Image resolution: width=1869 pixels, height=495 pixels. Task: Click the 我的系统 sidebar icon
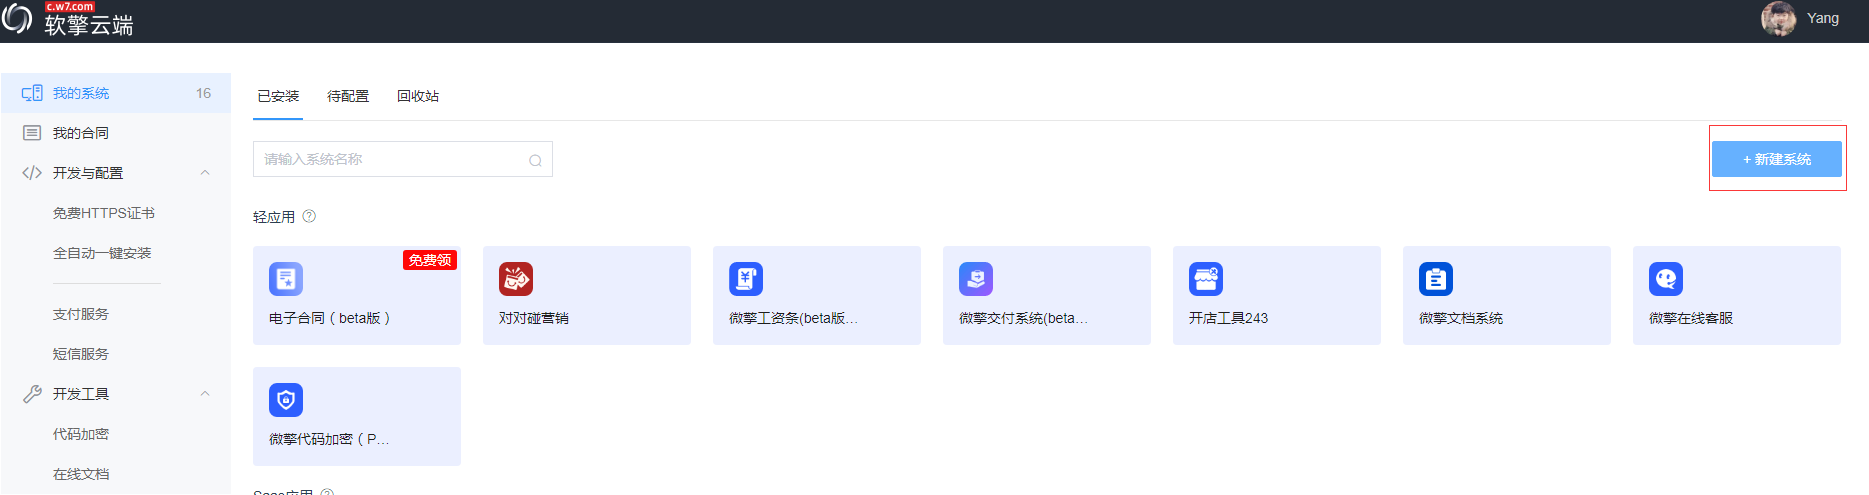[x=32, y=93]
